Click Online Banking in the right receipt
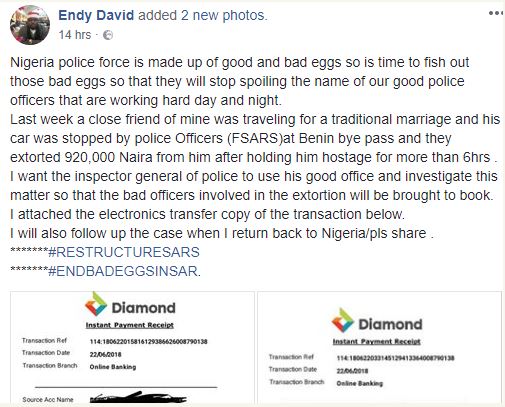The width and height of the screenshot is (505, 407). click(x=360, y=383)
